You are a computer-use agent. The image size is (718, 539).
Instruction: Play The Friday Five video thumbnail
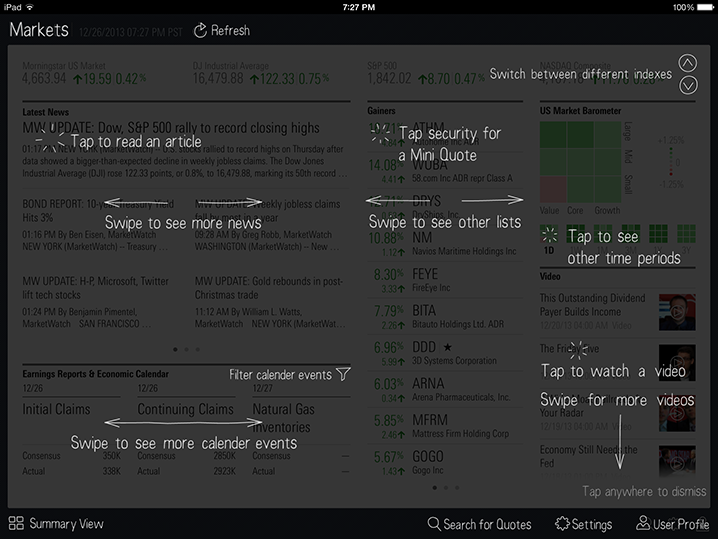pyautogui.click(x=677, y=363)
